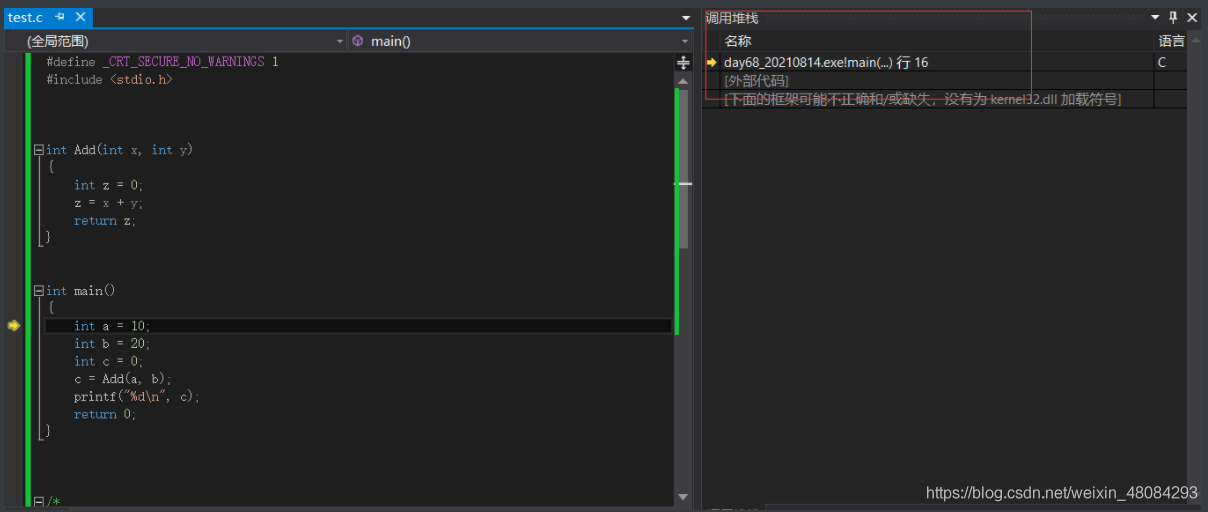
Task: Select the test.c editor tab
Action: 26,18
